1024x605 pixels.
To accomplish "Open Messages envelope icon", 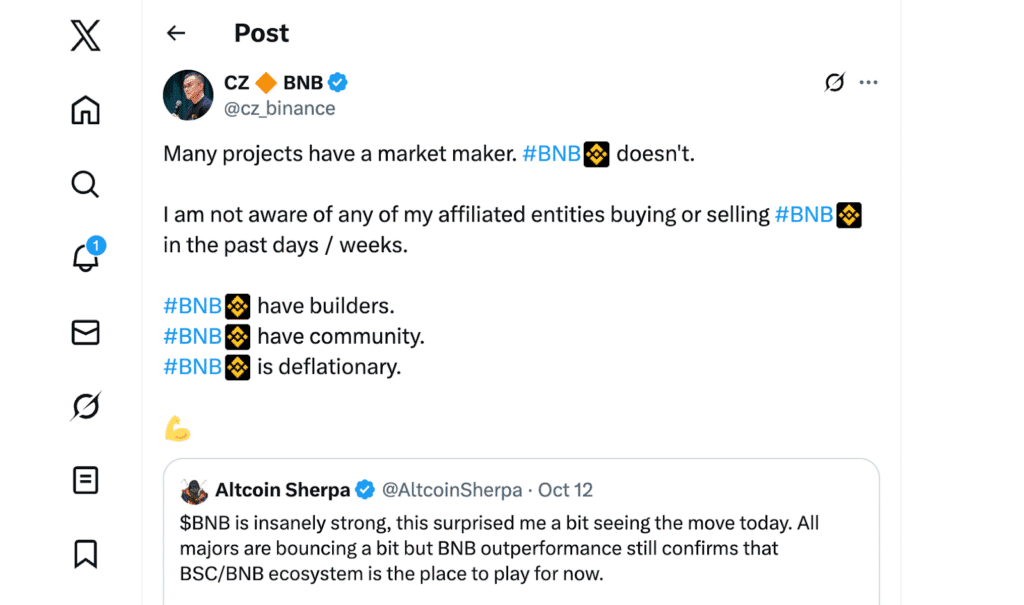I will click(85, 332).
